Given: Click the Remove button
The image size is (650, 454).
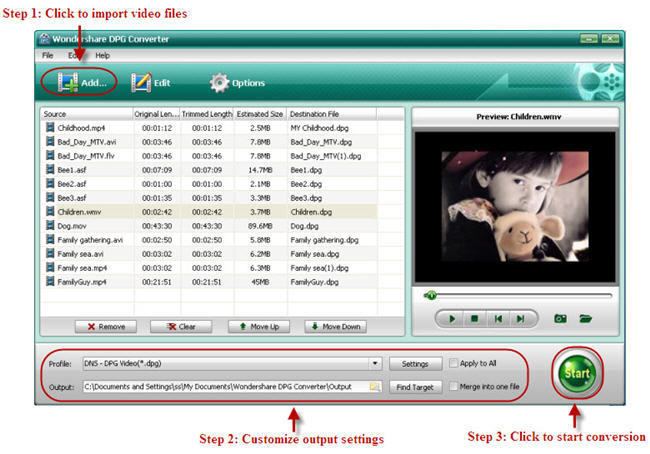Looking at the screenshot, I should click(x=106, y=327).
